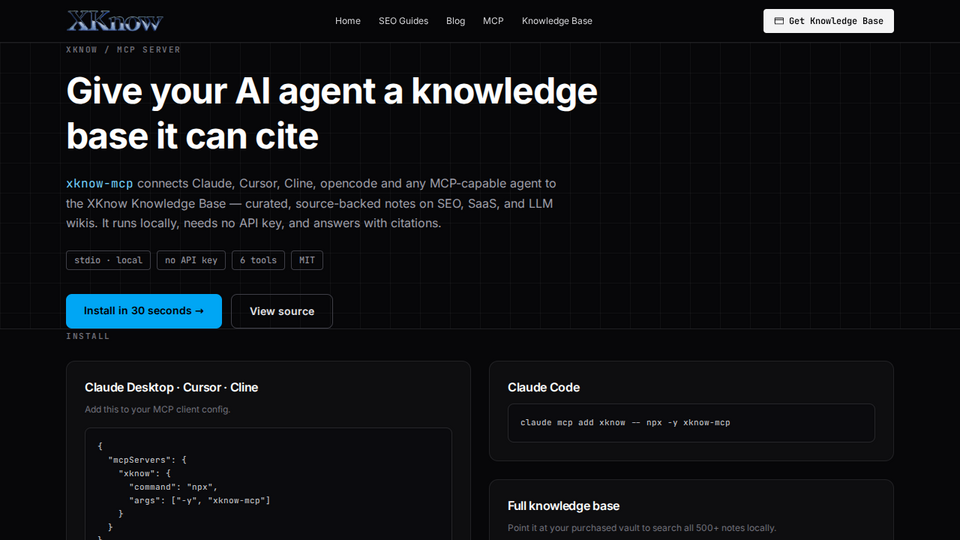This screenshot has width=960, height=540.
Task: Click the 'no API key' tag
Action: point(191,260)
